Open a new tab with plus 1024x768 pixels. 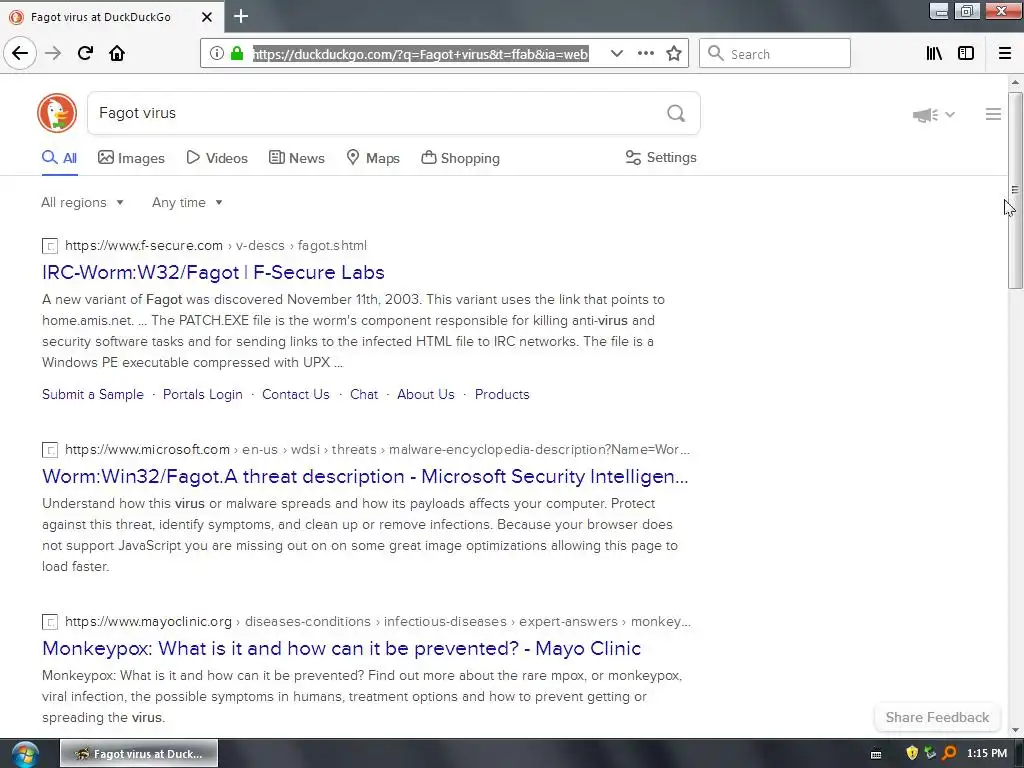[x=241, y=16]
